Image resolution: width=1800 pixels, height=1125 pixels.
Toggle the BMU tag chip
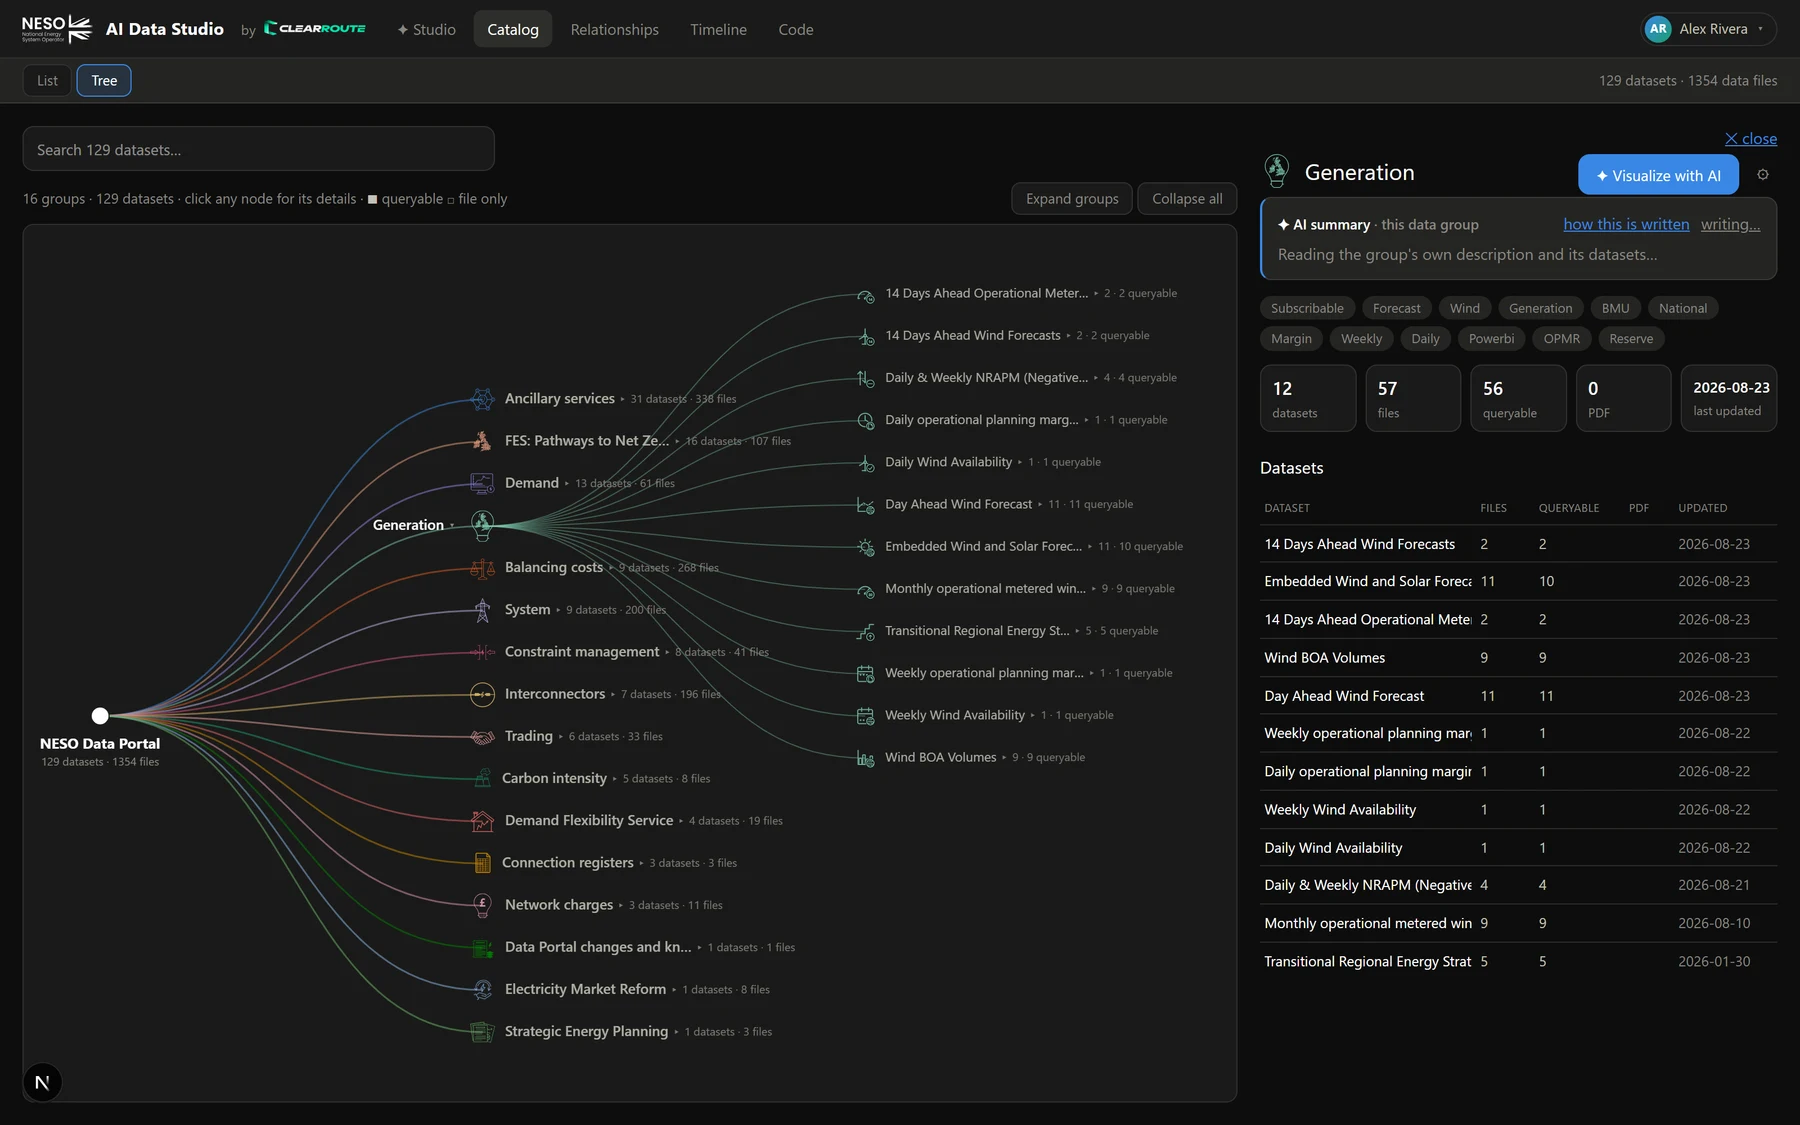point(1615,308)
